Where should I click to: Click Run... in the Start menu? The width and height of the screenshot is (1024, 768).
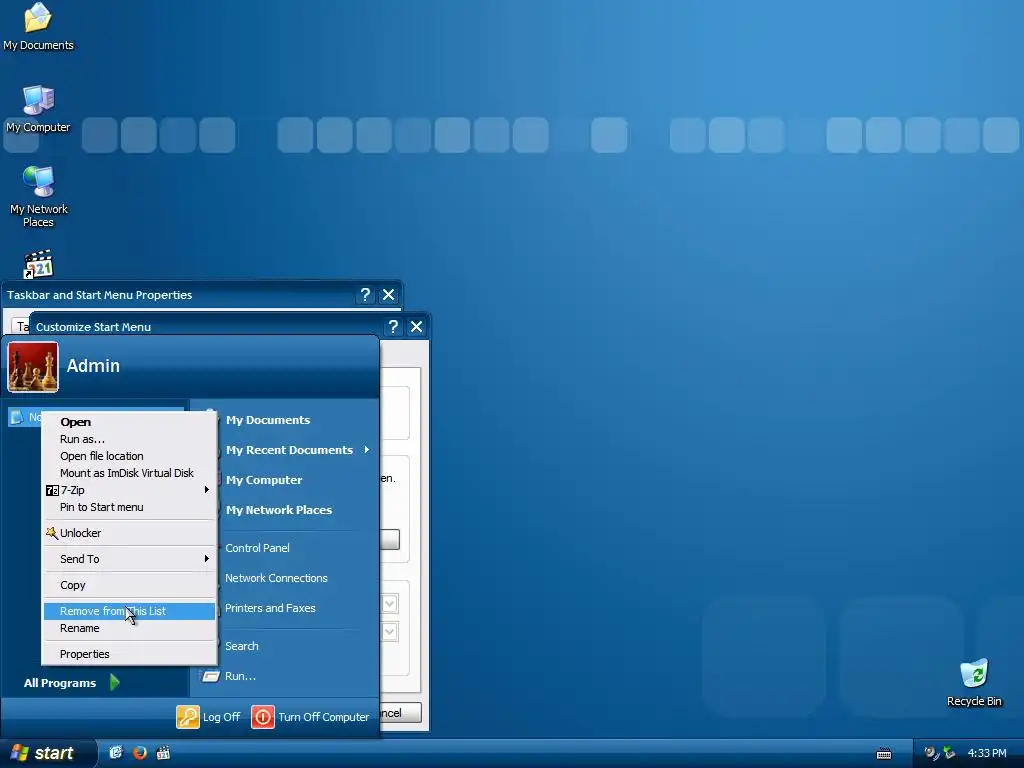tap(240, 676)
